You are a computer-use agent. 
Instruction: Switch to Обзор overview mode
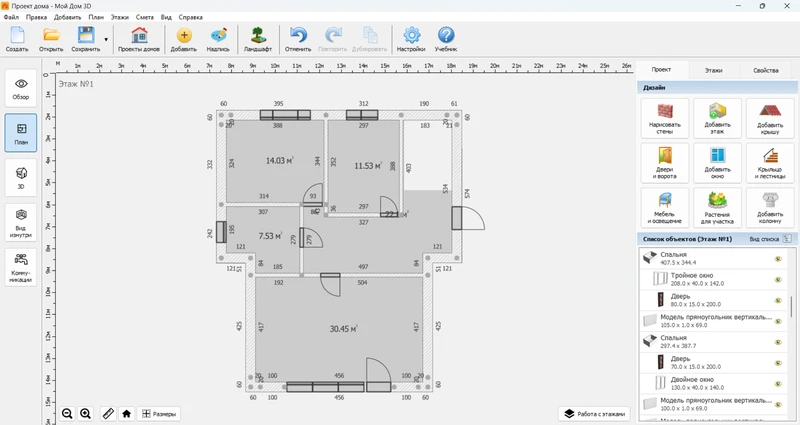tap(21, 88)
